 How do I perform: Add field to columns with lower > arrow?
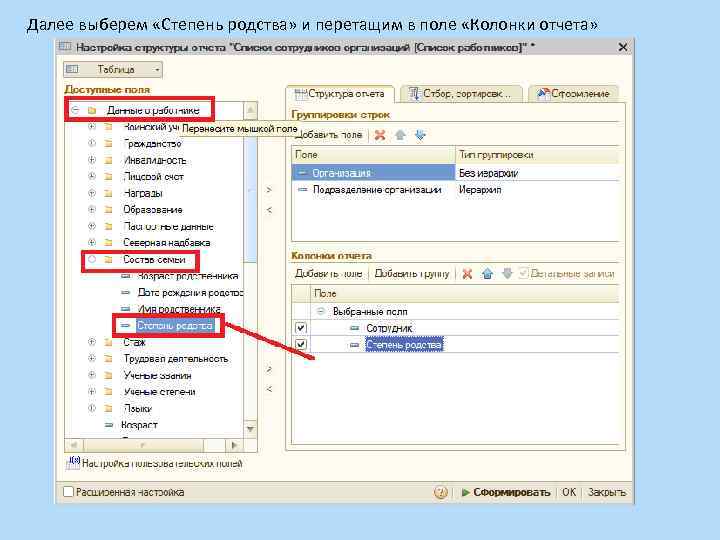click(269, 369)
